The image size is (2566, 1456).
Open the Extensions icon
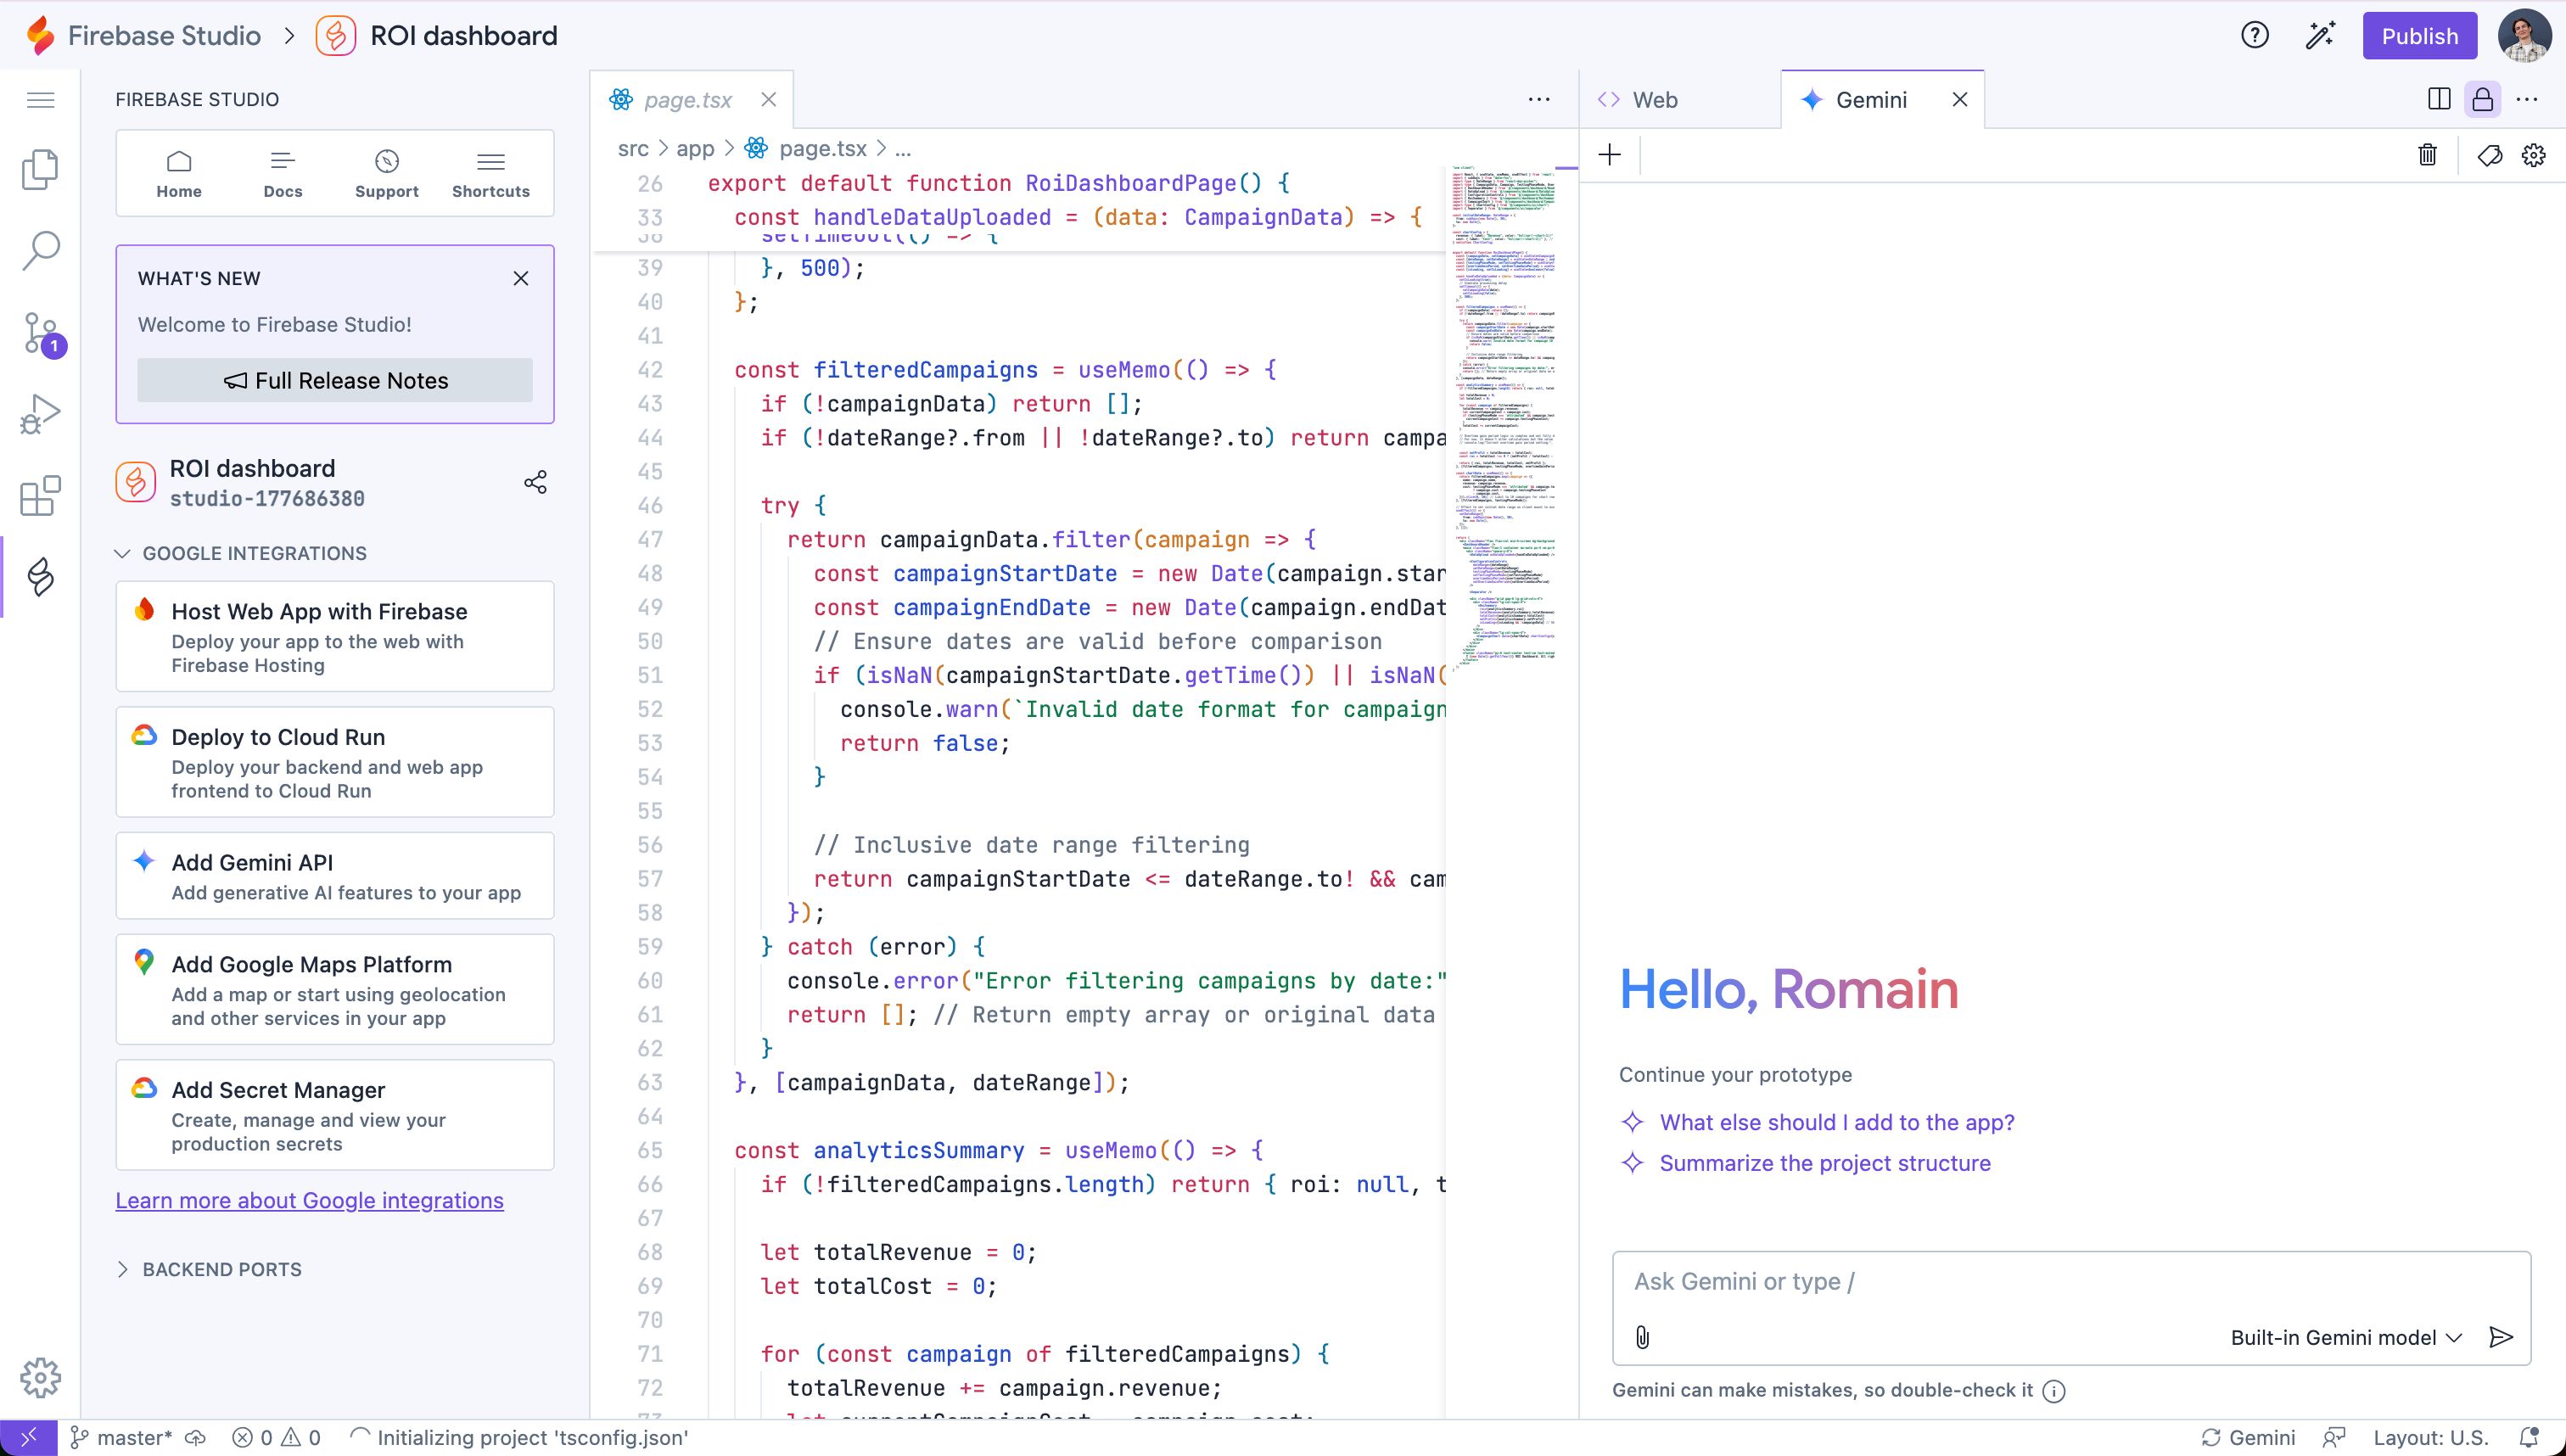tap(40, 496)
